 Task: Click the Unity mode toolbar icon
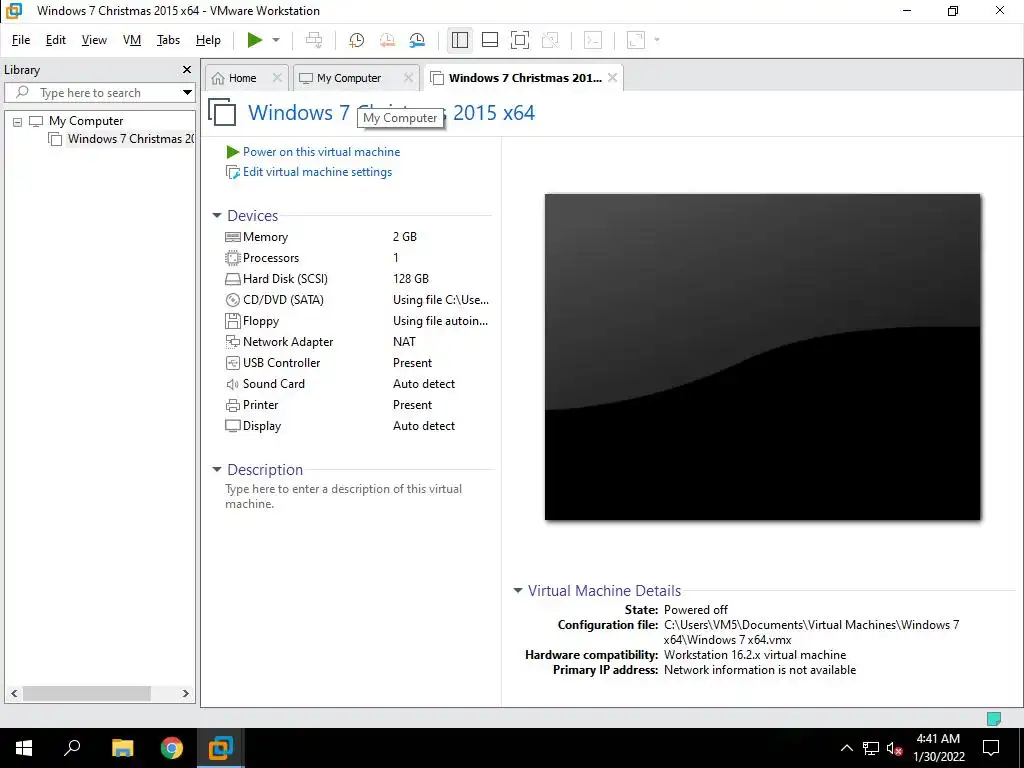550,40
